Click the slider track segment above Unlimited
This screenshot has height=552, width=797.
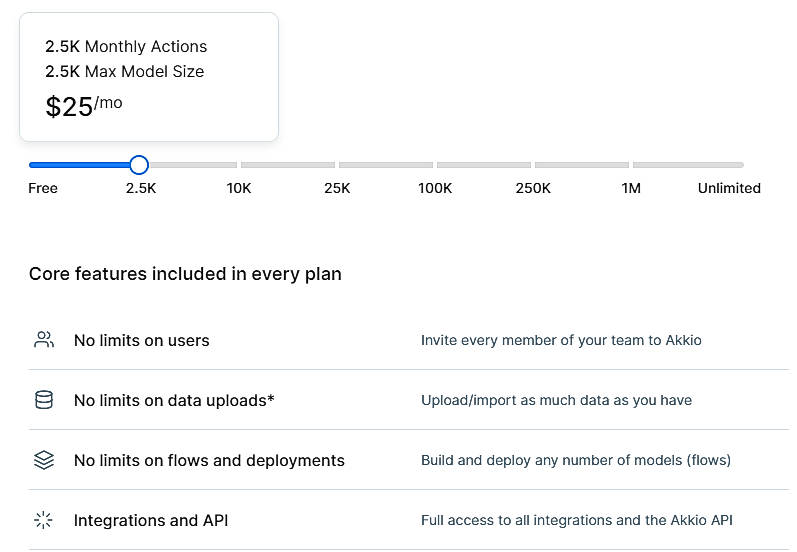[x=688, y=165]
